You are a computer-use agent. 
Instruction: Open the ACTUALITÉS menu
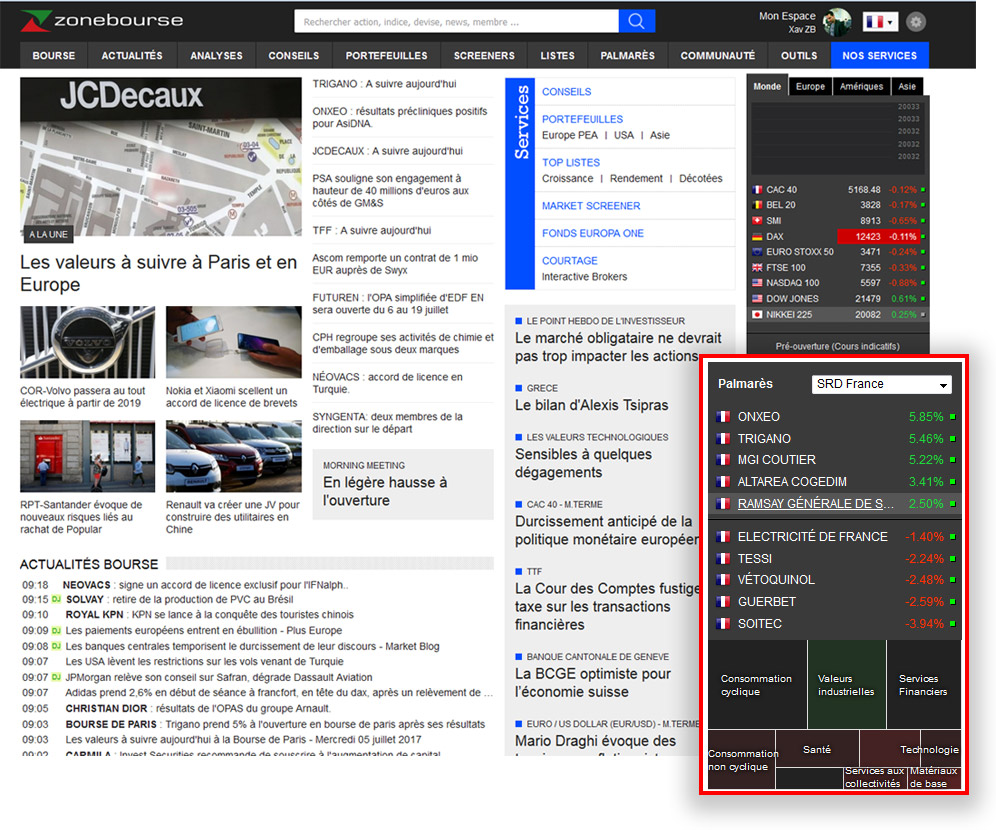[132, 56]
